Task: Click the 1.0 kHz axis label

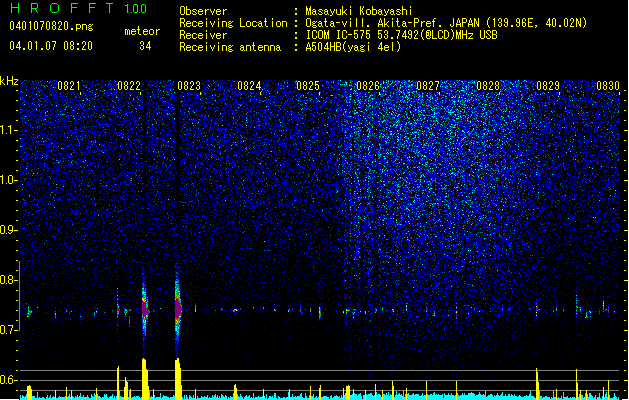Action: pos(9,180)
